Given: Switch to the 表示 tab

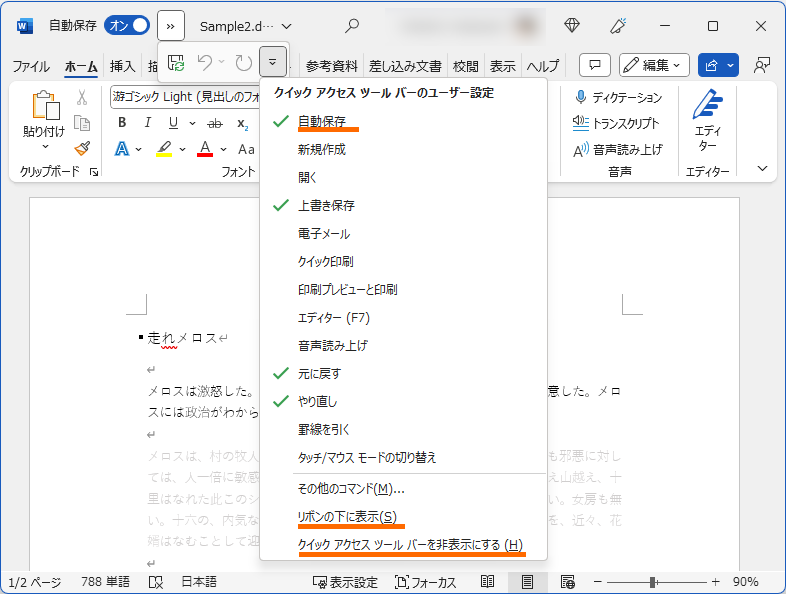Looking at the screenshot, I should coord(502,66).
